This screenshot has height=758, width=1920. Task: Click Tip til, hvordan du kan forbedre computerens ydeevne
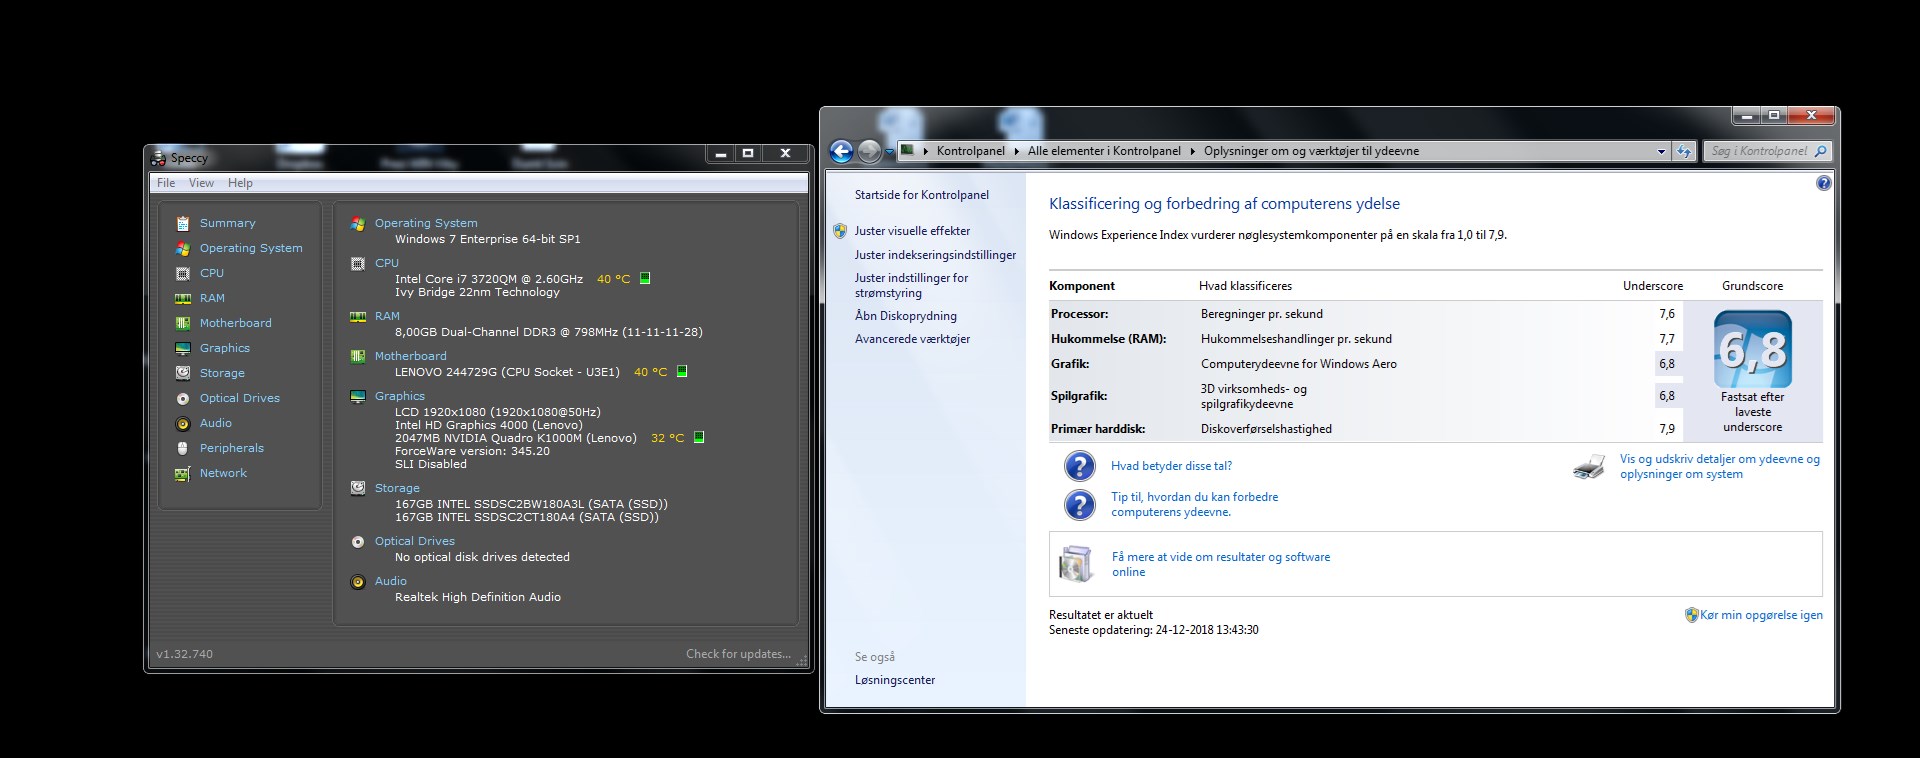(1194, 504)
